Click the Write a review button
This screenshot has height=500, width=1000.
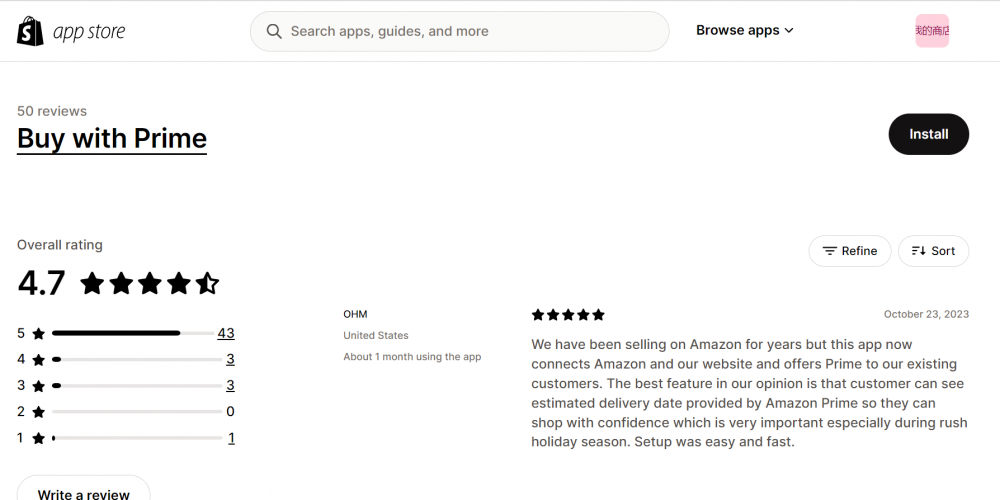(x=84, y=492)
